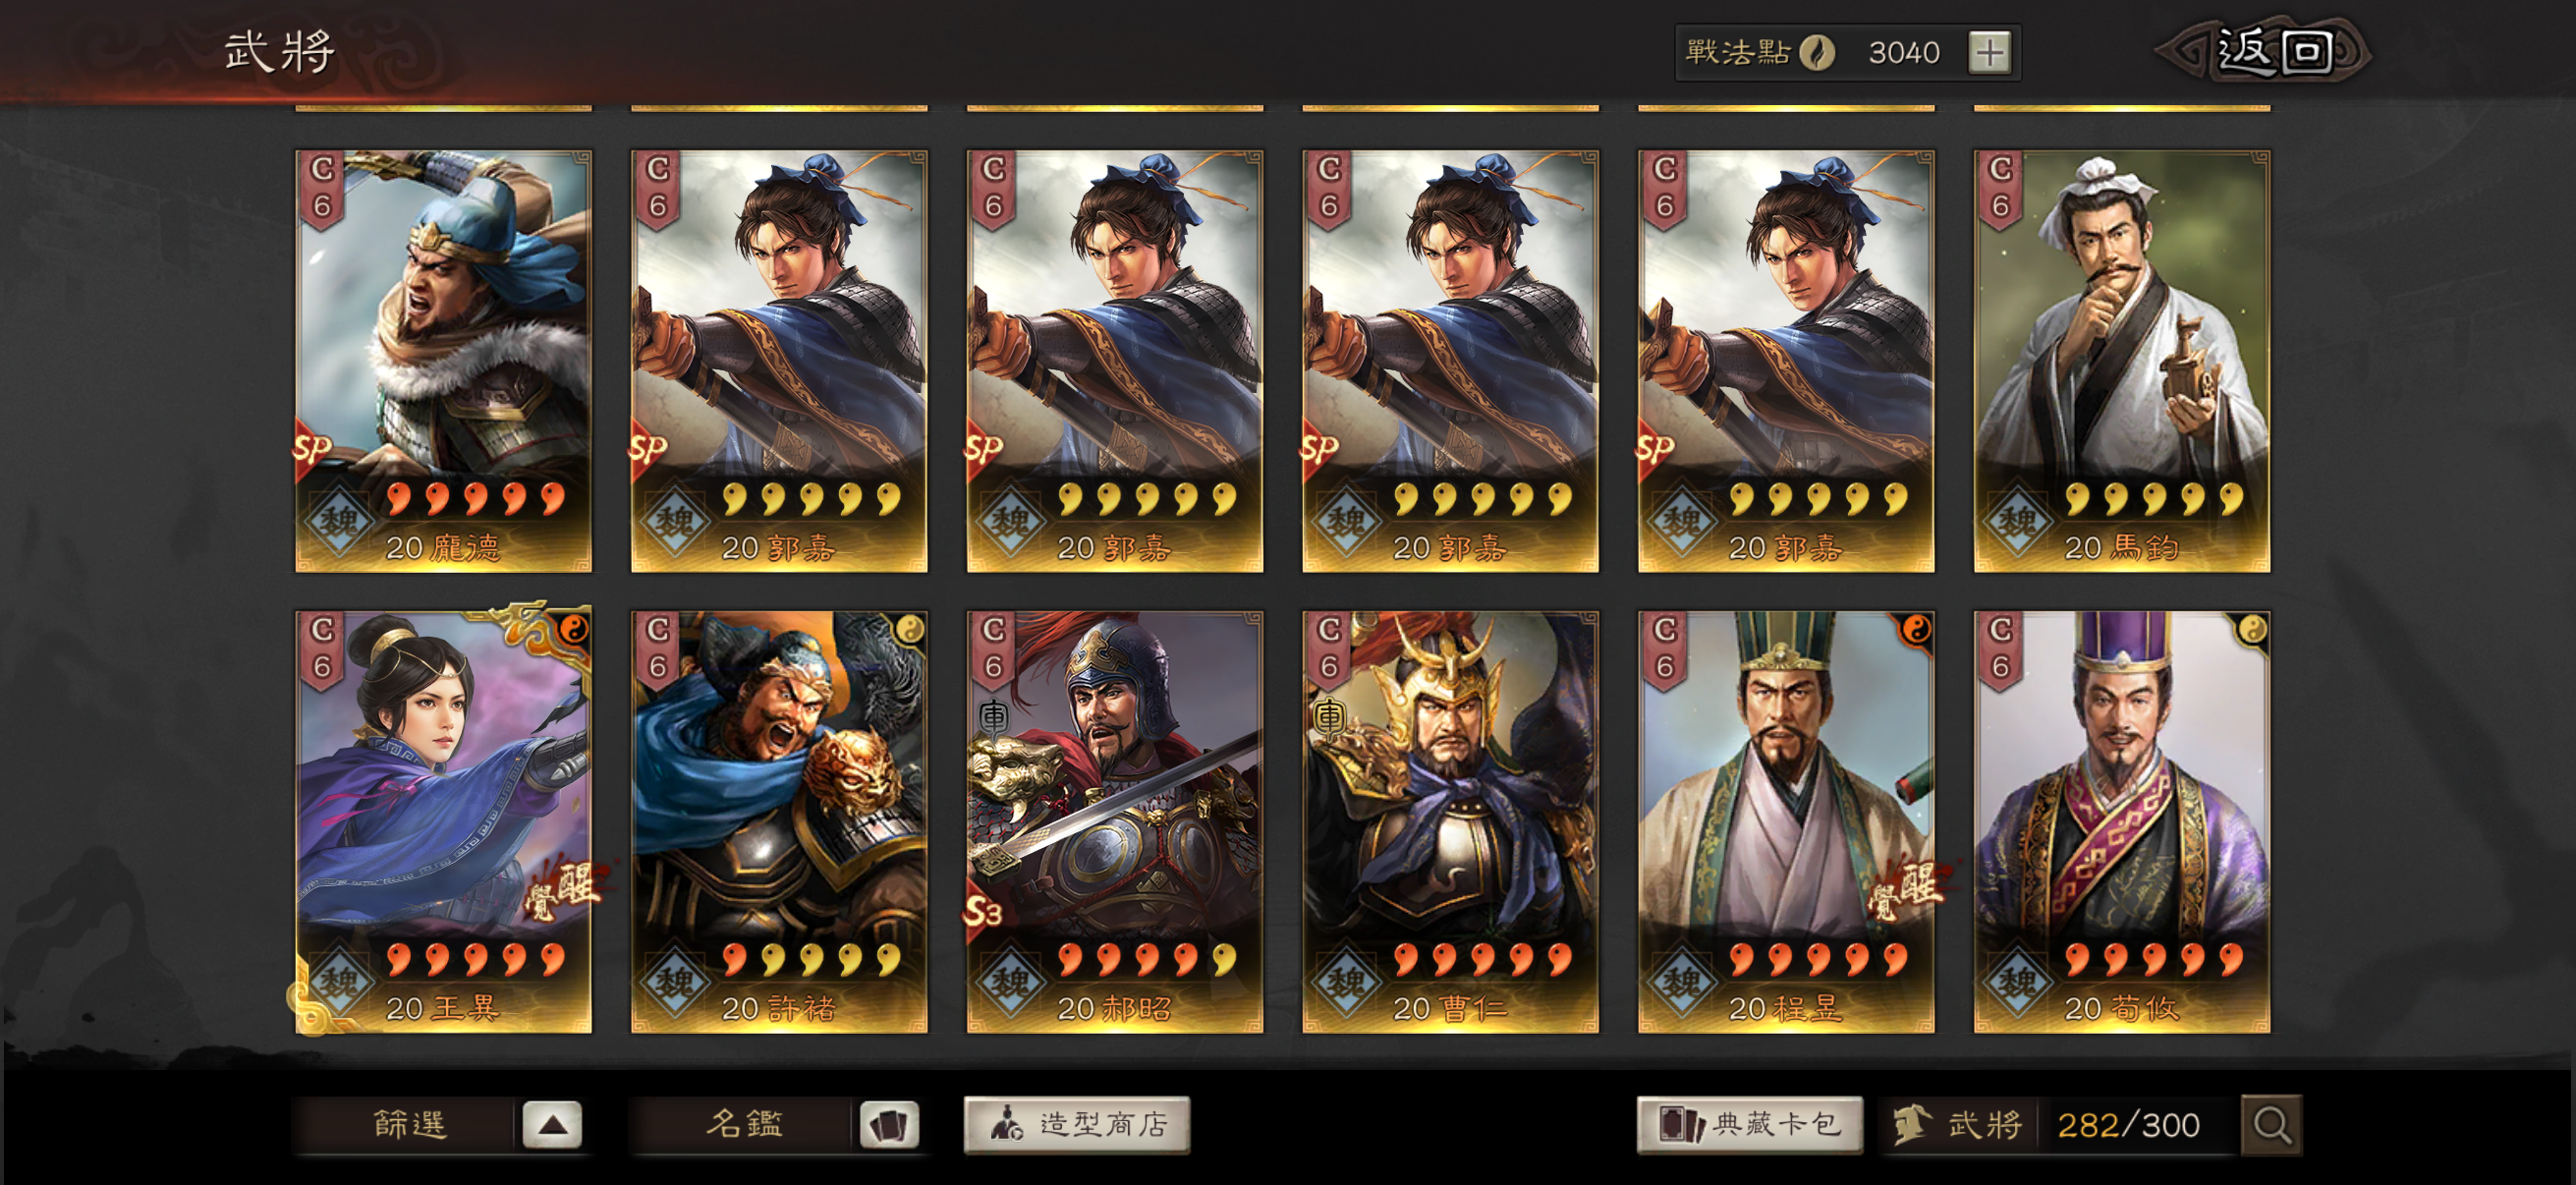Open the 典藏卡包 card pack

point(1749,1125)
